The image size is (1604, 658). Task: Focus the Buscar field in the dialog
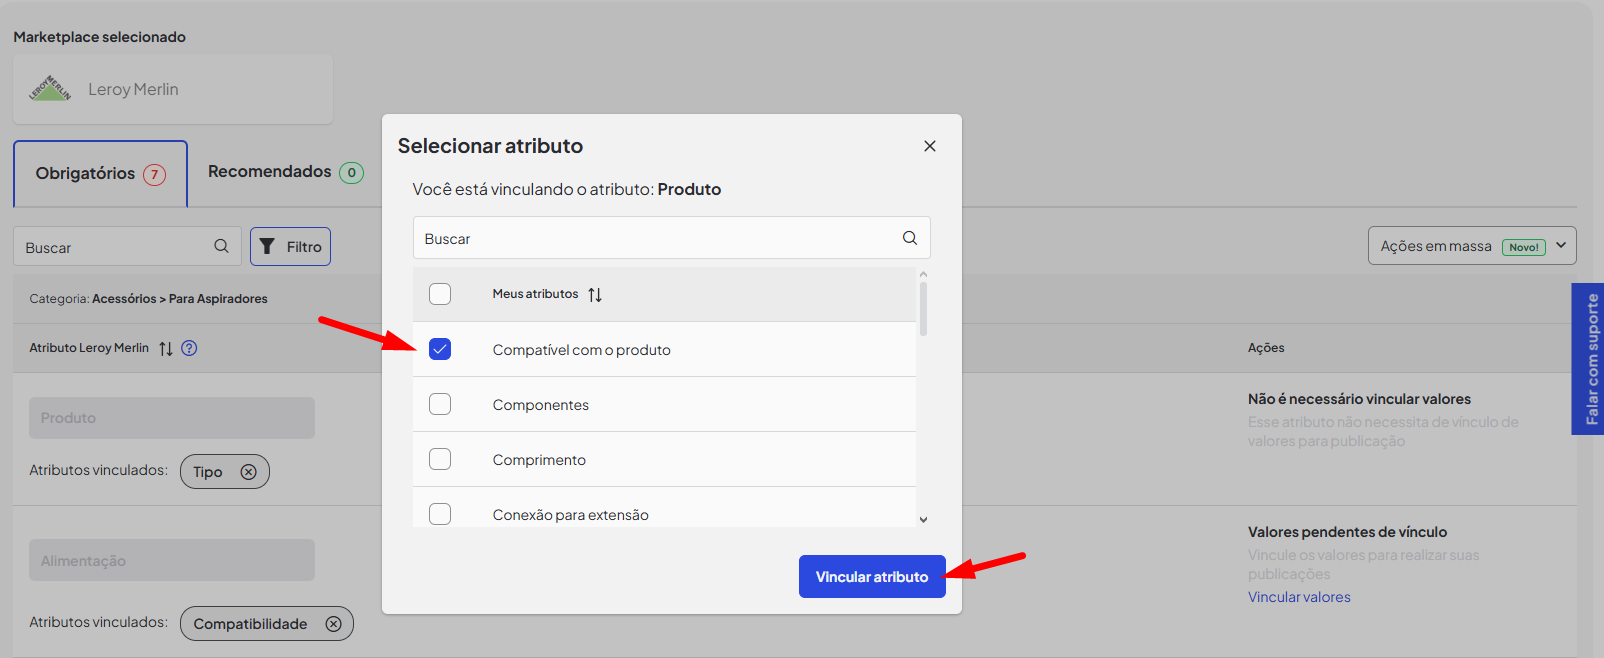[655, 239]
